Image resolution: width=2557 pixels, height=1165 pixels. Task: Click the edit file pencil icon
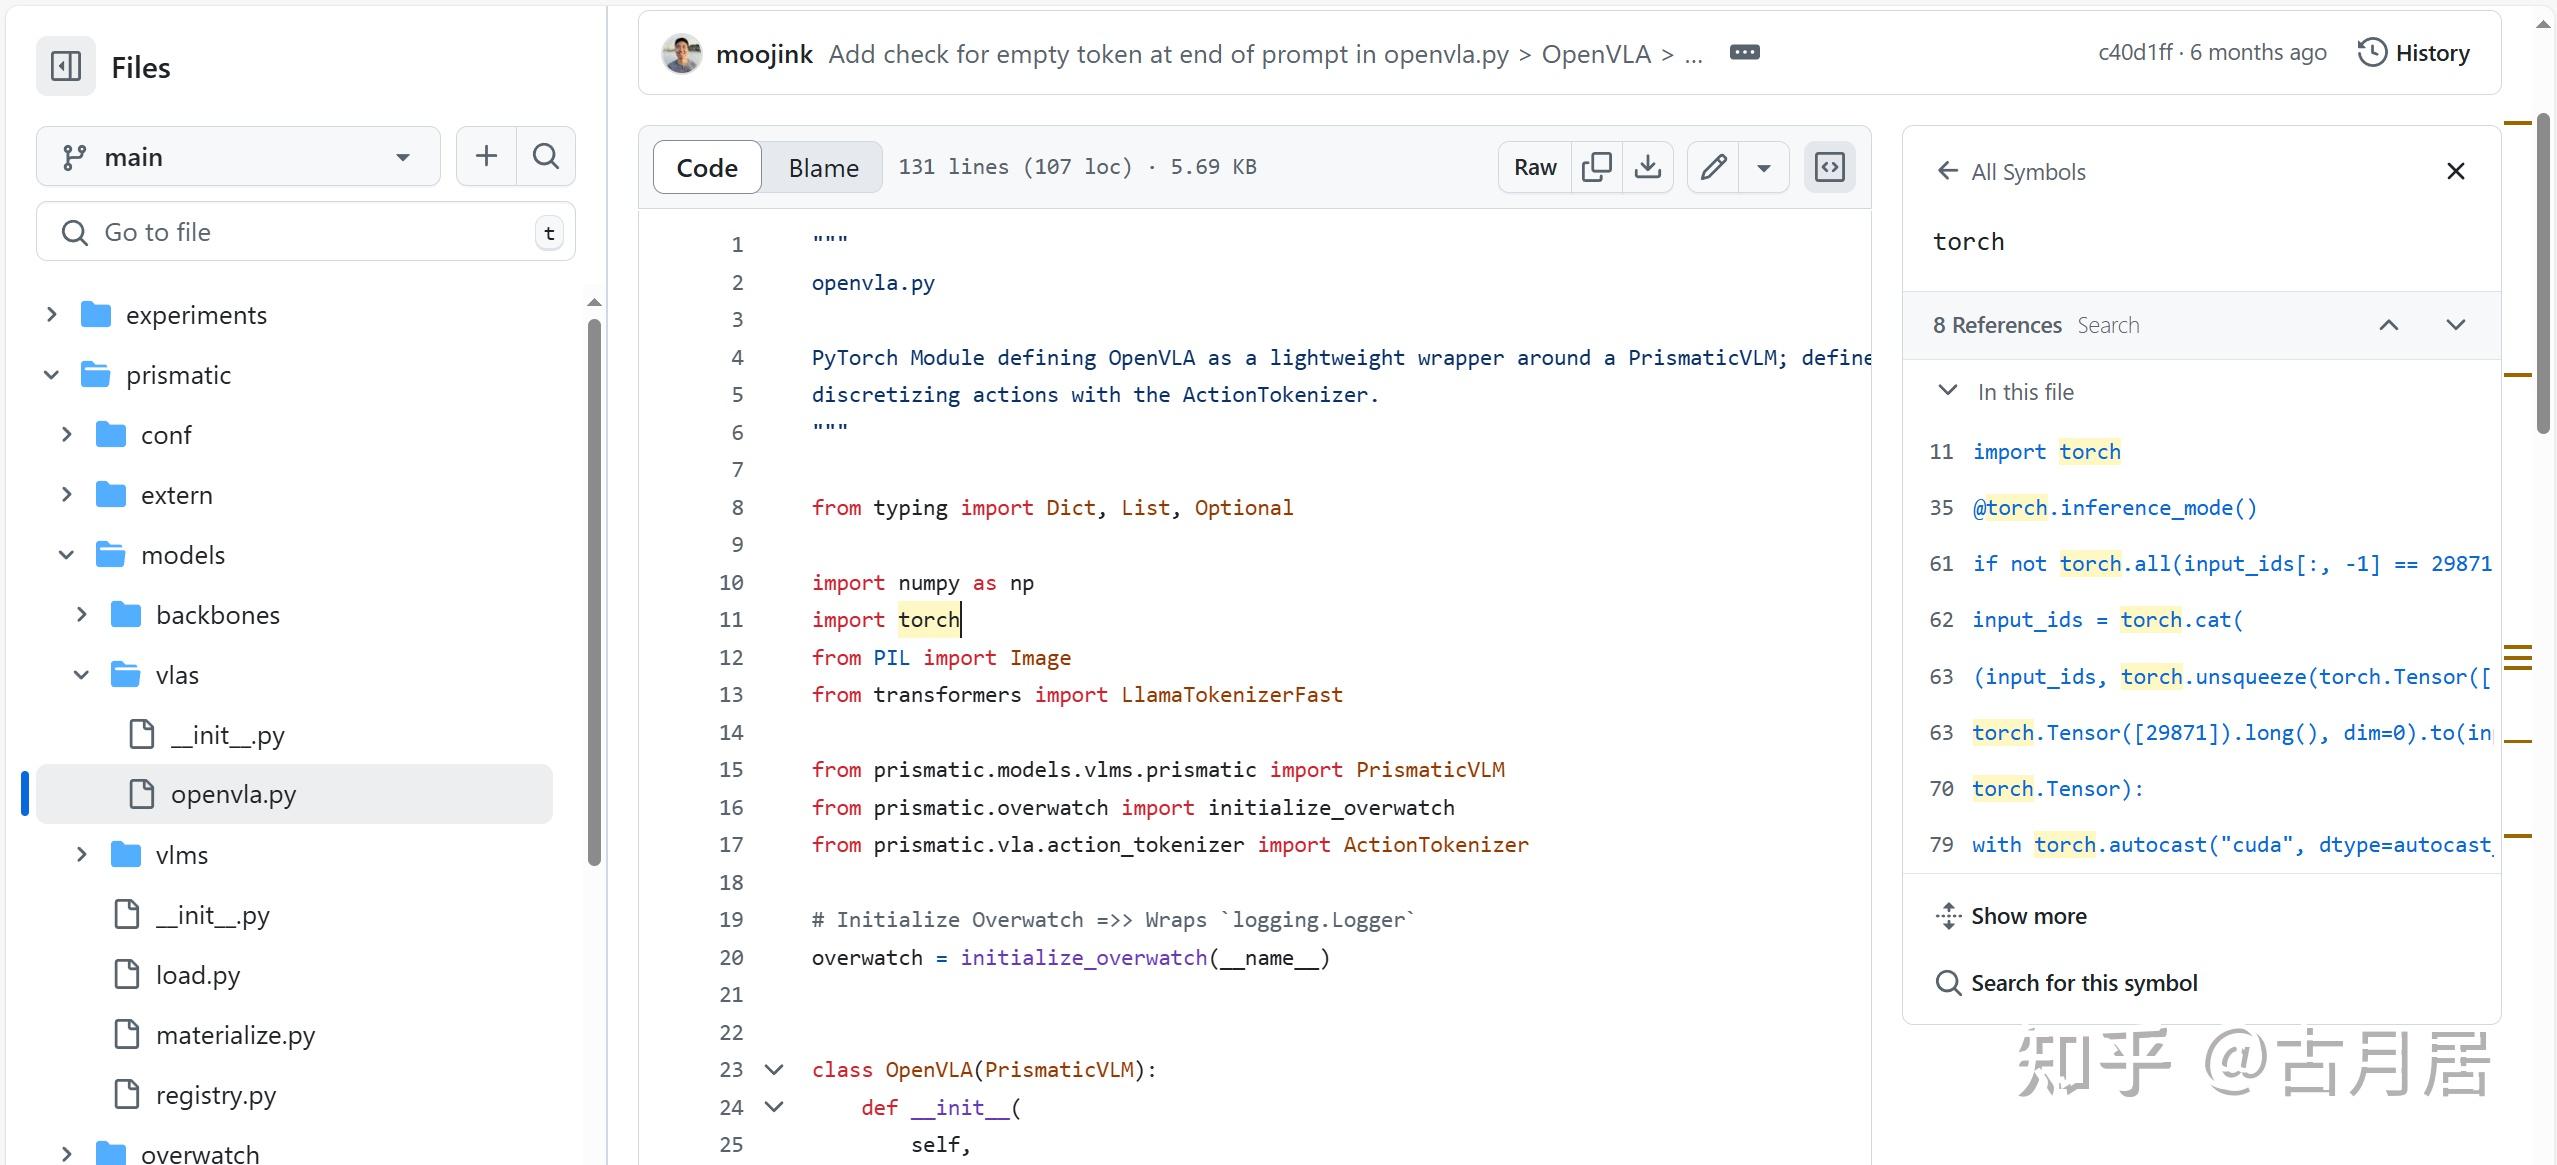coord(1714,167)
